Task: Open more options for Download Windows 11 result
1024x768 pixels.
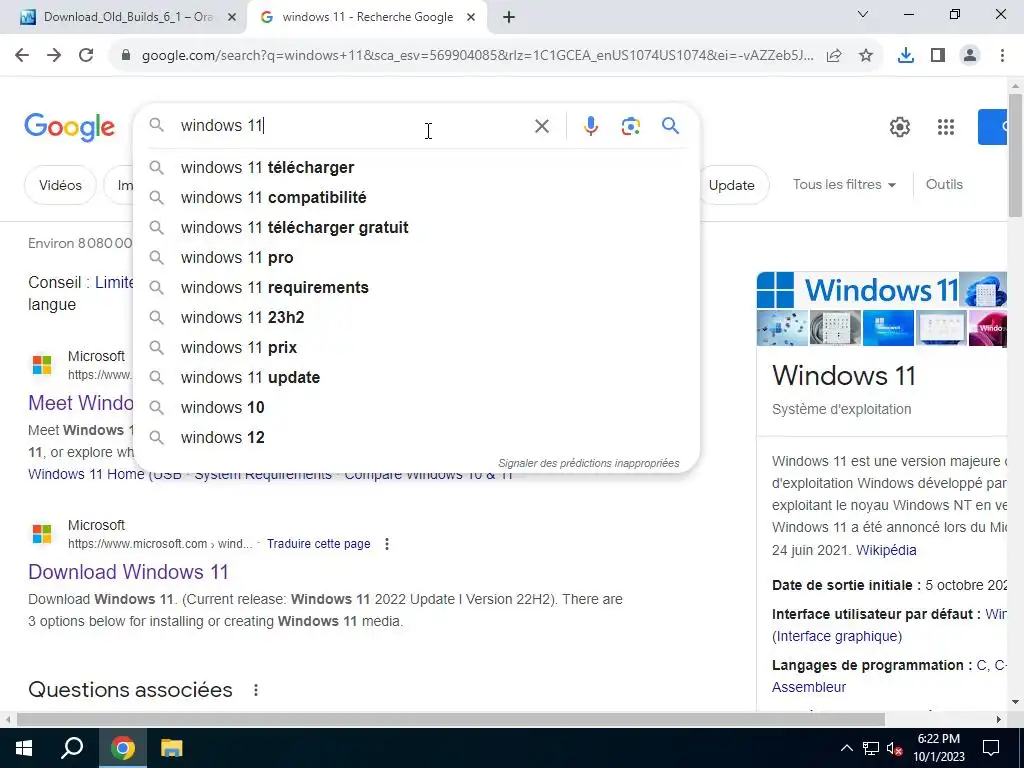Action: pos(387,544)
